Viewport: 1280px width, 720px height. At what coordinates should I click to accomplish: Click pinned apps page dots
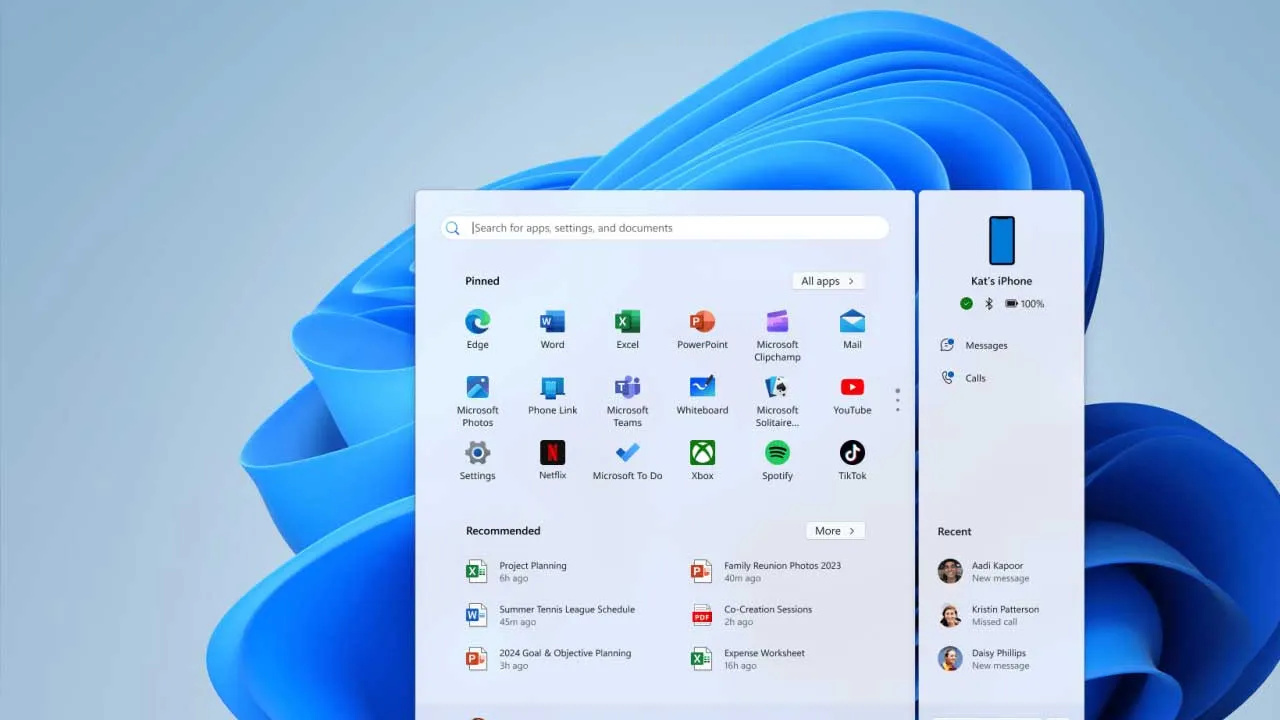coord(897,400)
